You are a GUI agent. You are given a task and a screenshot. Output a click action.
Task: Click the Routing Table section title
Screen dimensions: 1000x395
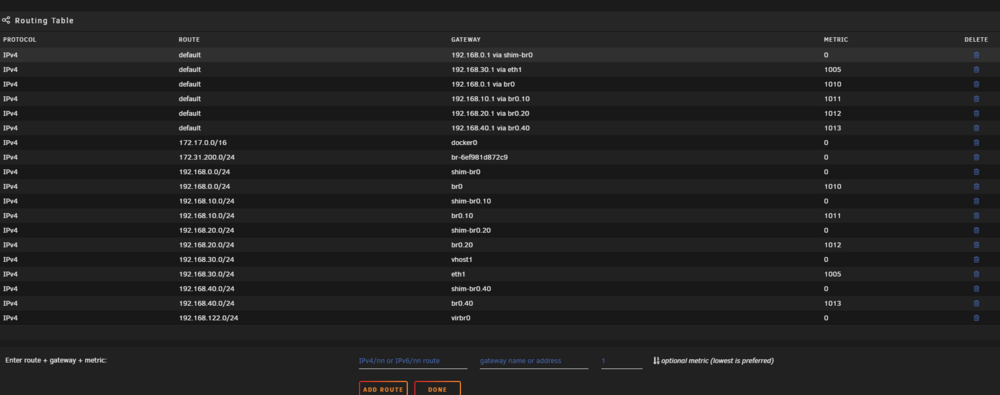coord(44,20)
